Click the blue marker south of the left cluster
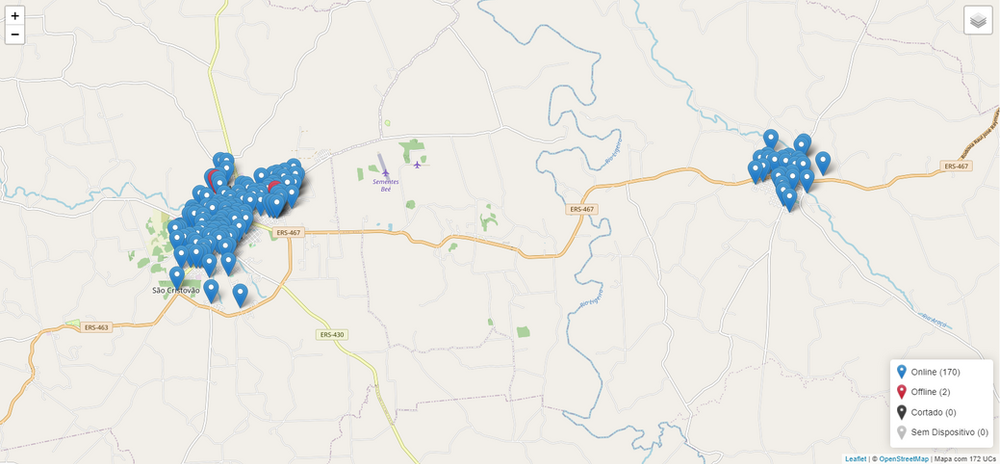1000x464 pixels. coord(210,291)
